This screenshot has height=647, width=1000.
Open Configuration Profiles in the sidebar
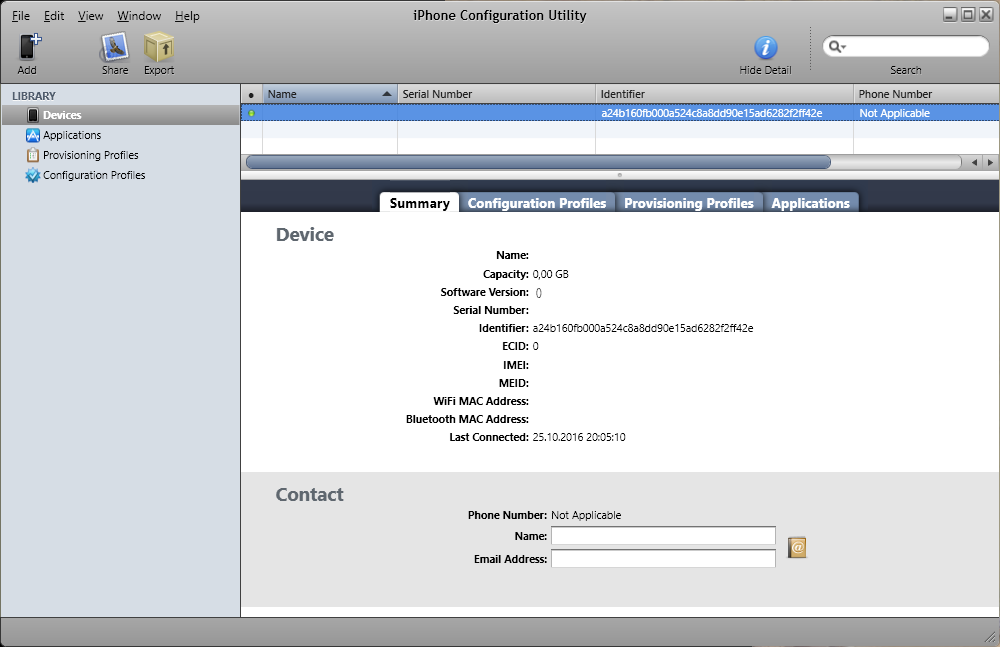coord(93,175)
